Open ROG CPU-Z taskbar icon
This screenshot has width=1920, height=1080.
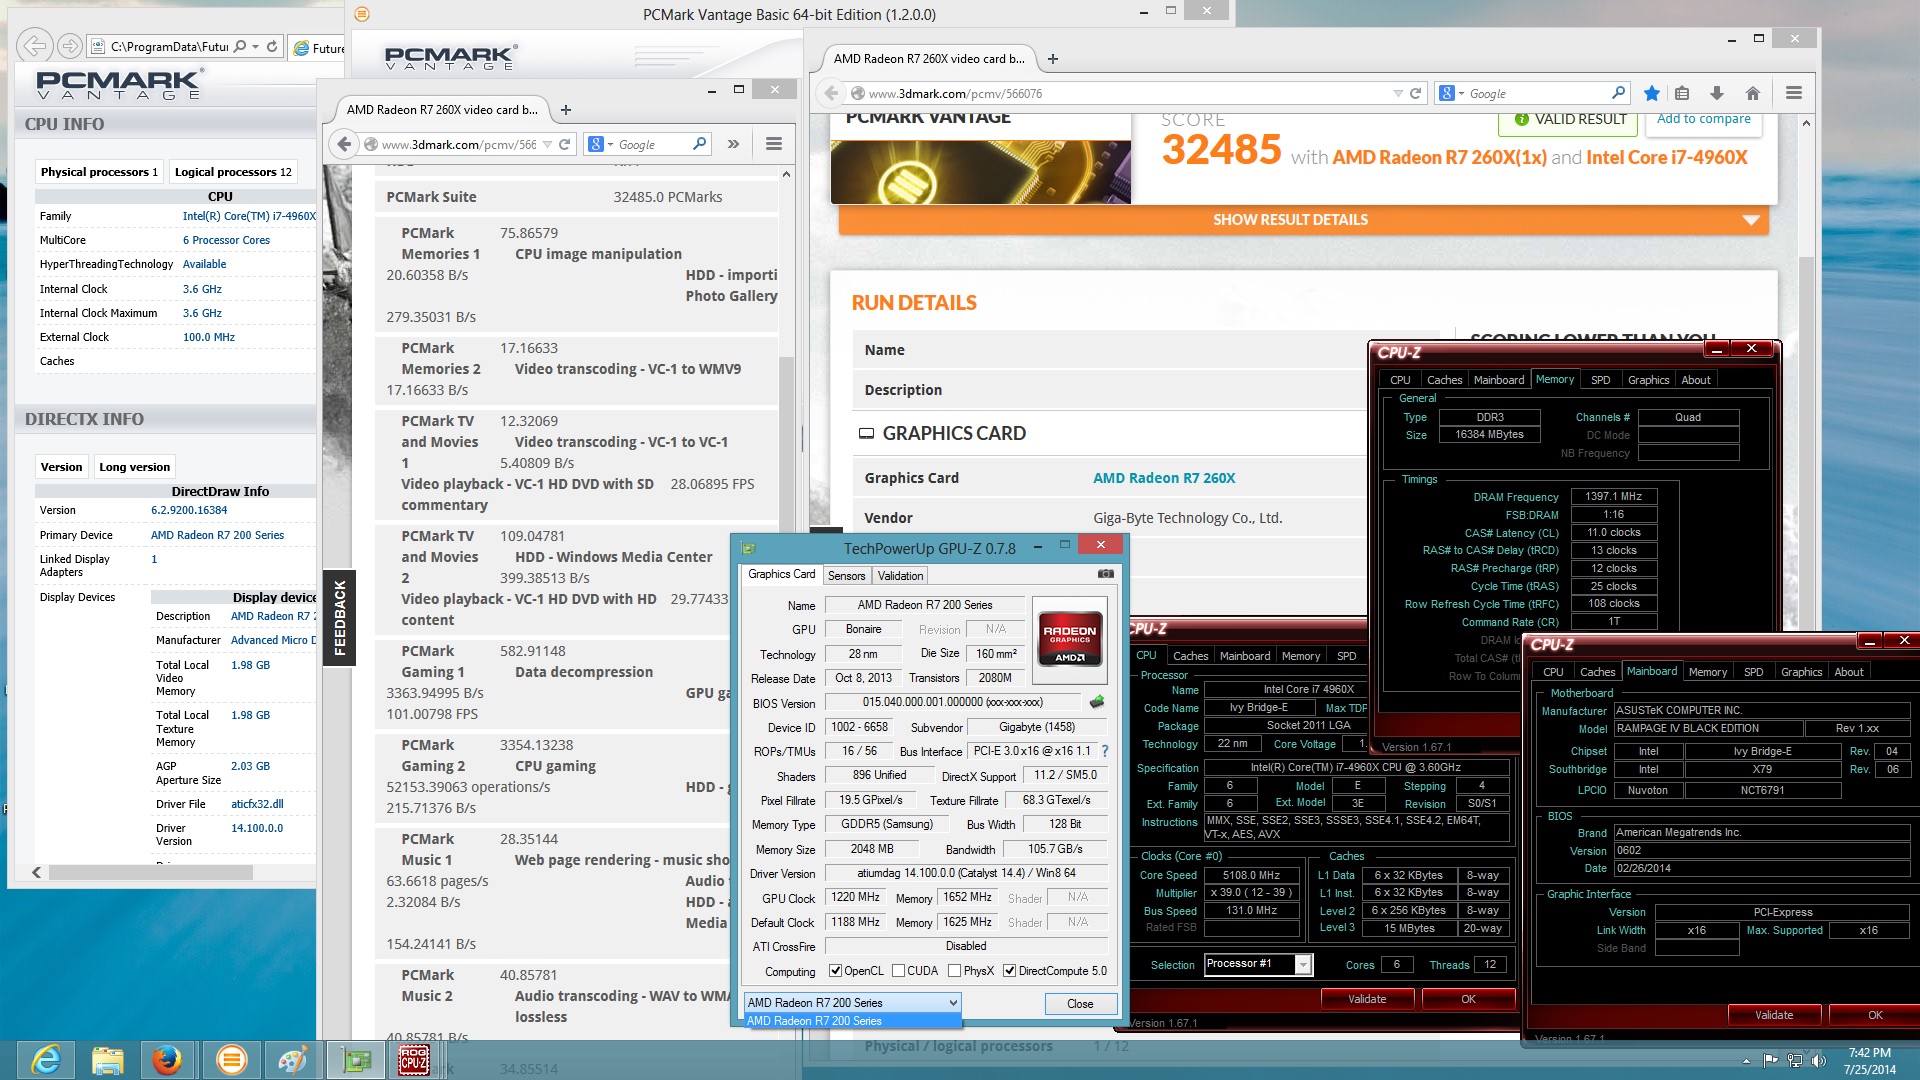413,1059
